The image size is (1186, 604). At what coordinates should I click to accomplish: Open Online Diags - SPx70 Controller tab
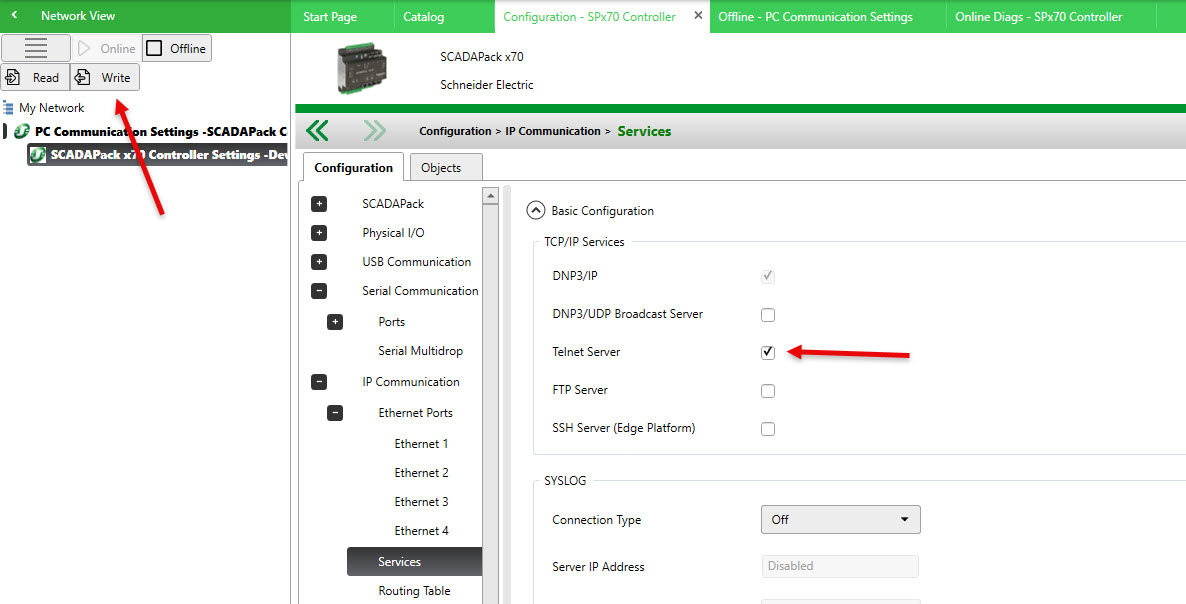click(x=1039, y=17)
